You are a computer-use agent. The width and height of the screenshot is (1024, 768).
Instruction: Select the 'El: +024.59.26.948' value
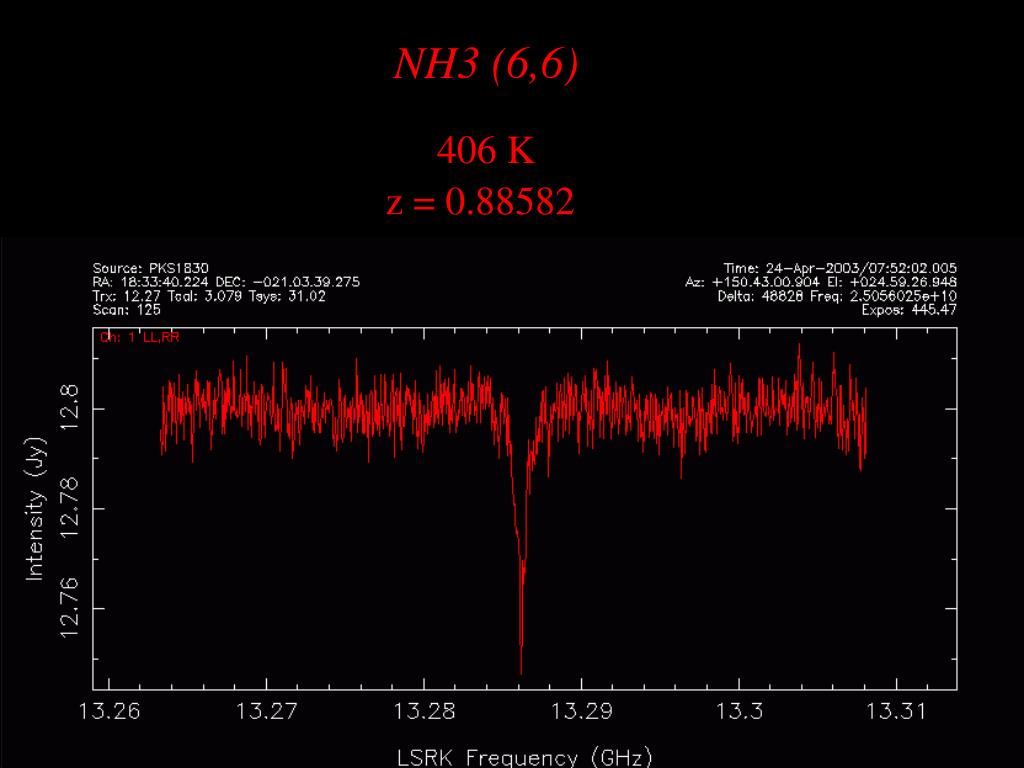point(891,282)
